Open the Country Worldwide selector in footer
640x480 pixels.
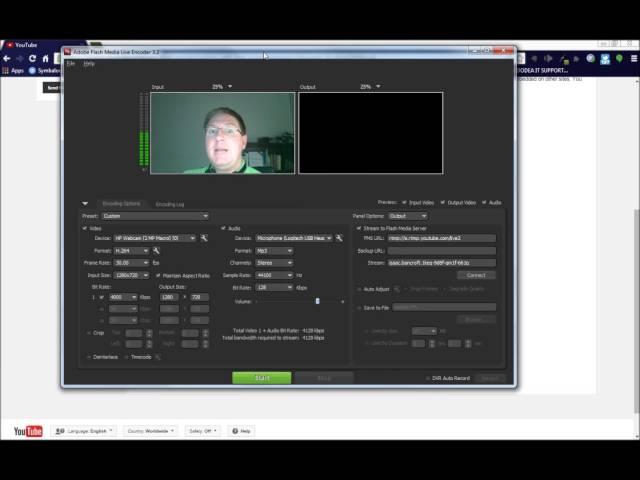(x=151, y=431)
